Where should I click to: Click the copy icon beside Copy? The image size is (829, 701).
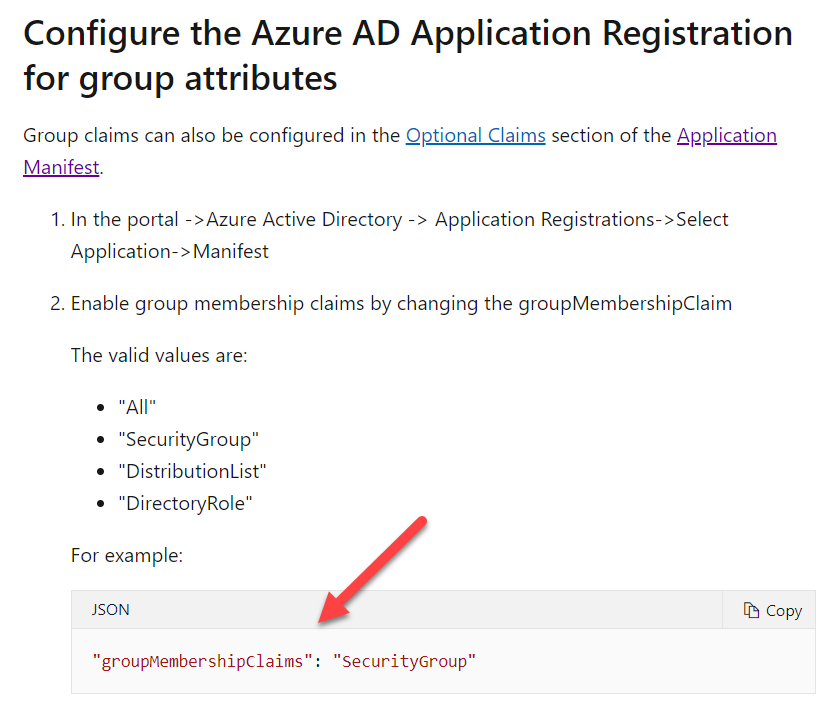[x=751, y=610]
